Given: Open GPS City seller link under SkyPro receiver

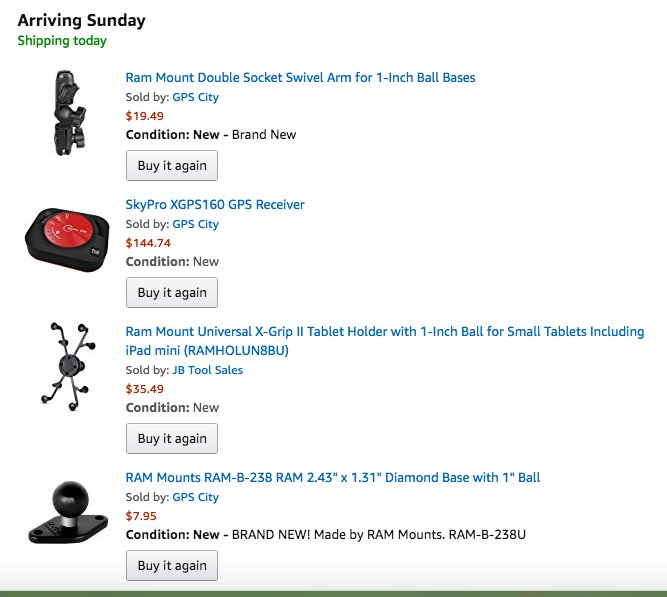Looking at the screenshot, I should (195, 224).
